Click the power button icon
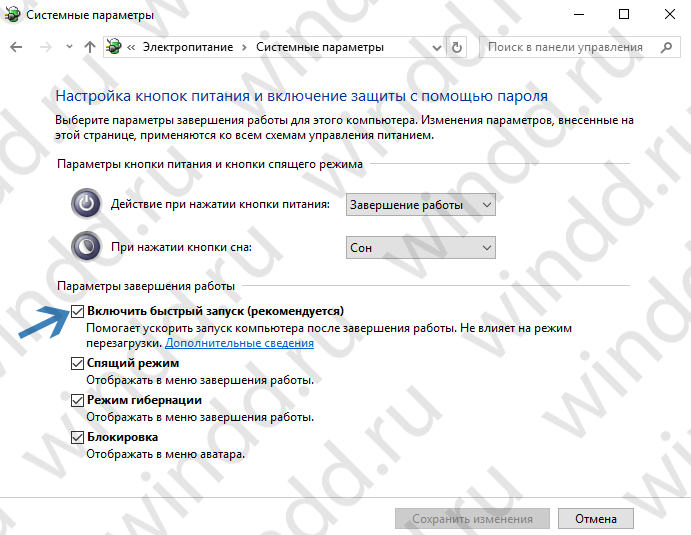 point(86,204)
